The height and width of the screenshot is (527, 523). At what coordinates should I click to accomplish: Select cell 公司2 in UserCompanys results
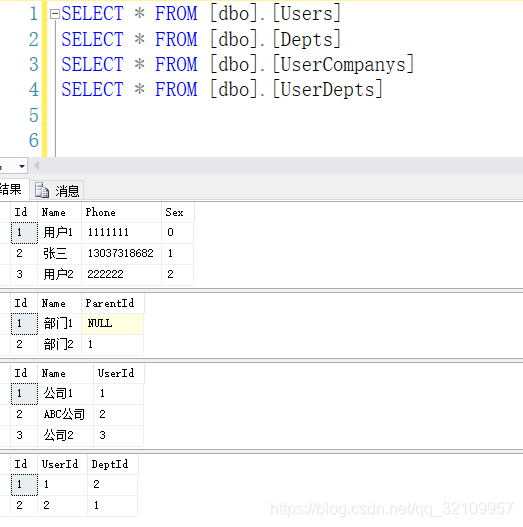click(66, 436)
